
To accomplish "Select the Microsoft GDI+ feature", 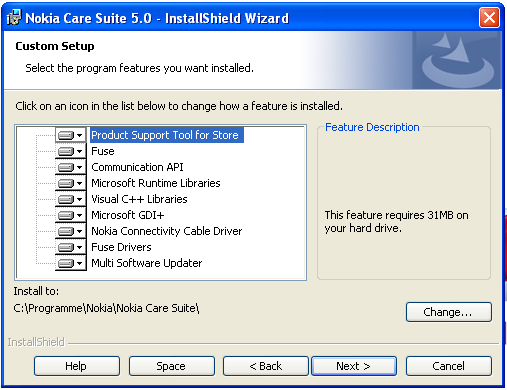I will 128,215.
